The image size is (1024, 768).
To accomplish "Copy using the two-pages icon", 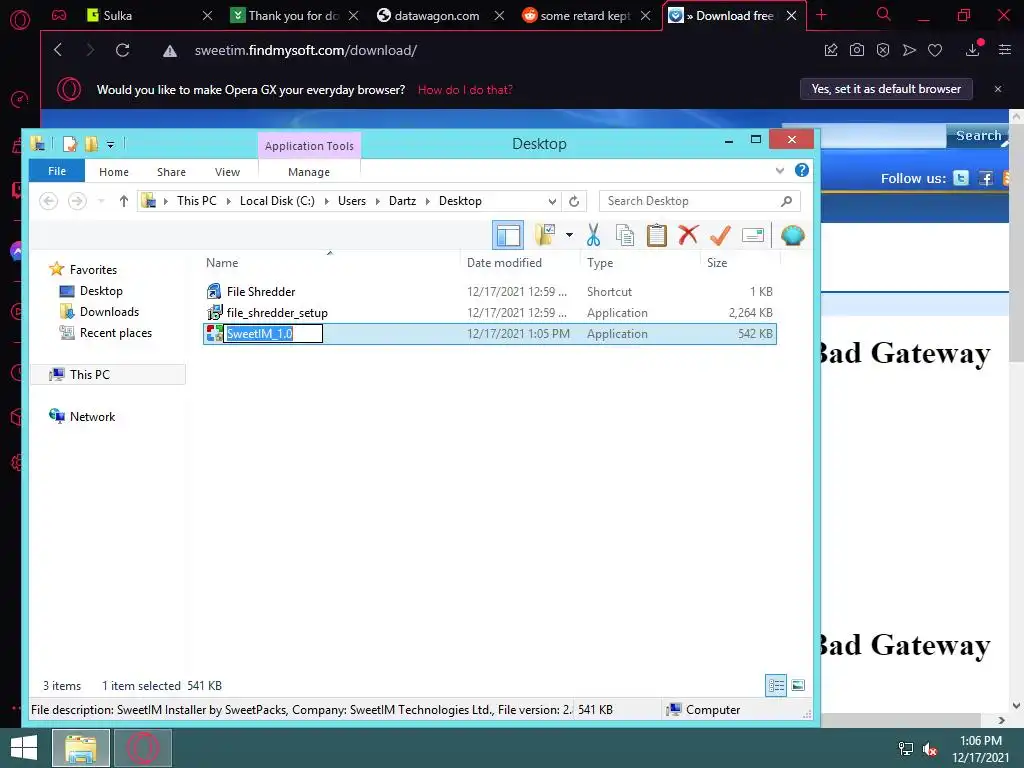I will coord(625,235).
